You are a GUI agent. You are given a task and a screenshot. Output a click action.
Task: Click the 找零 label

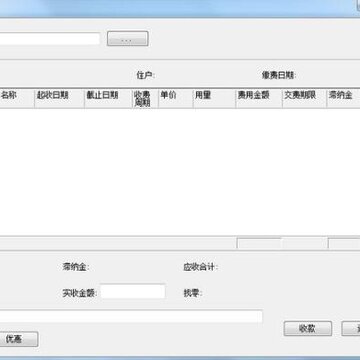[193, 293]
